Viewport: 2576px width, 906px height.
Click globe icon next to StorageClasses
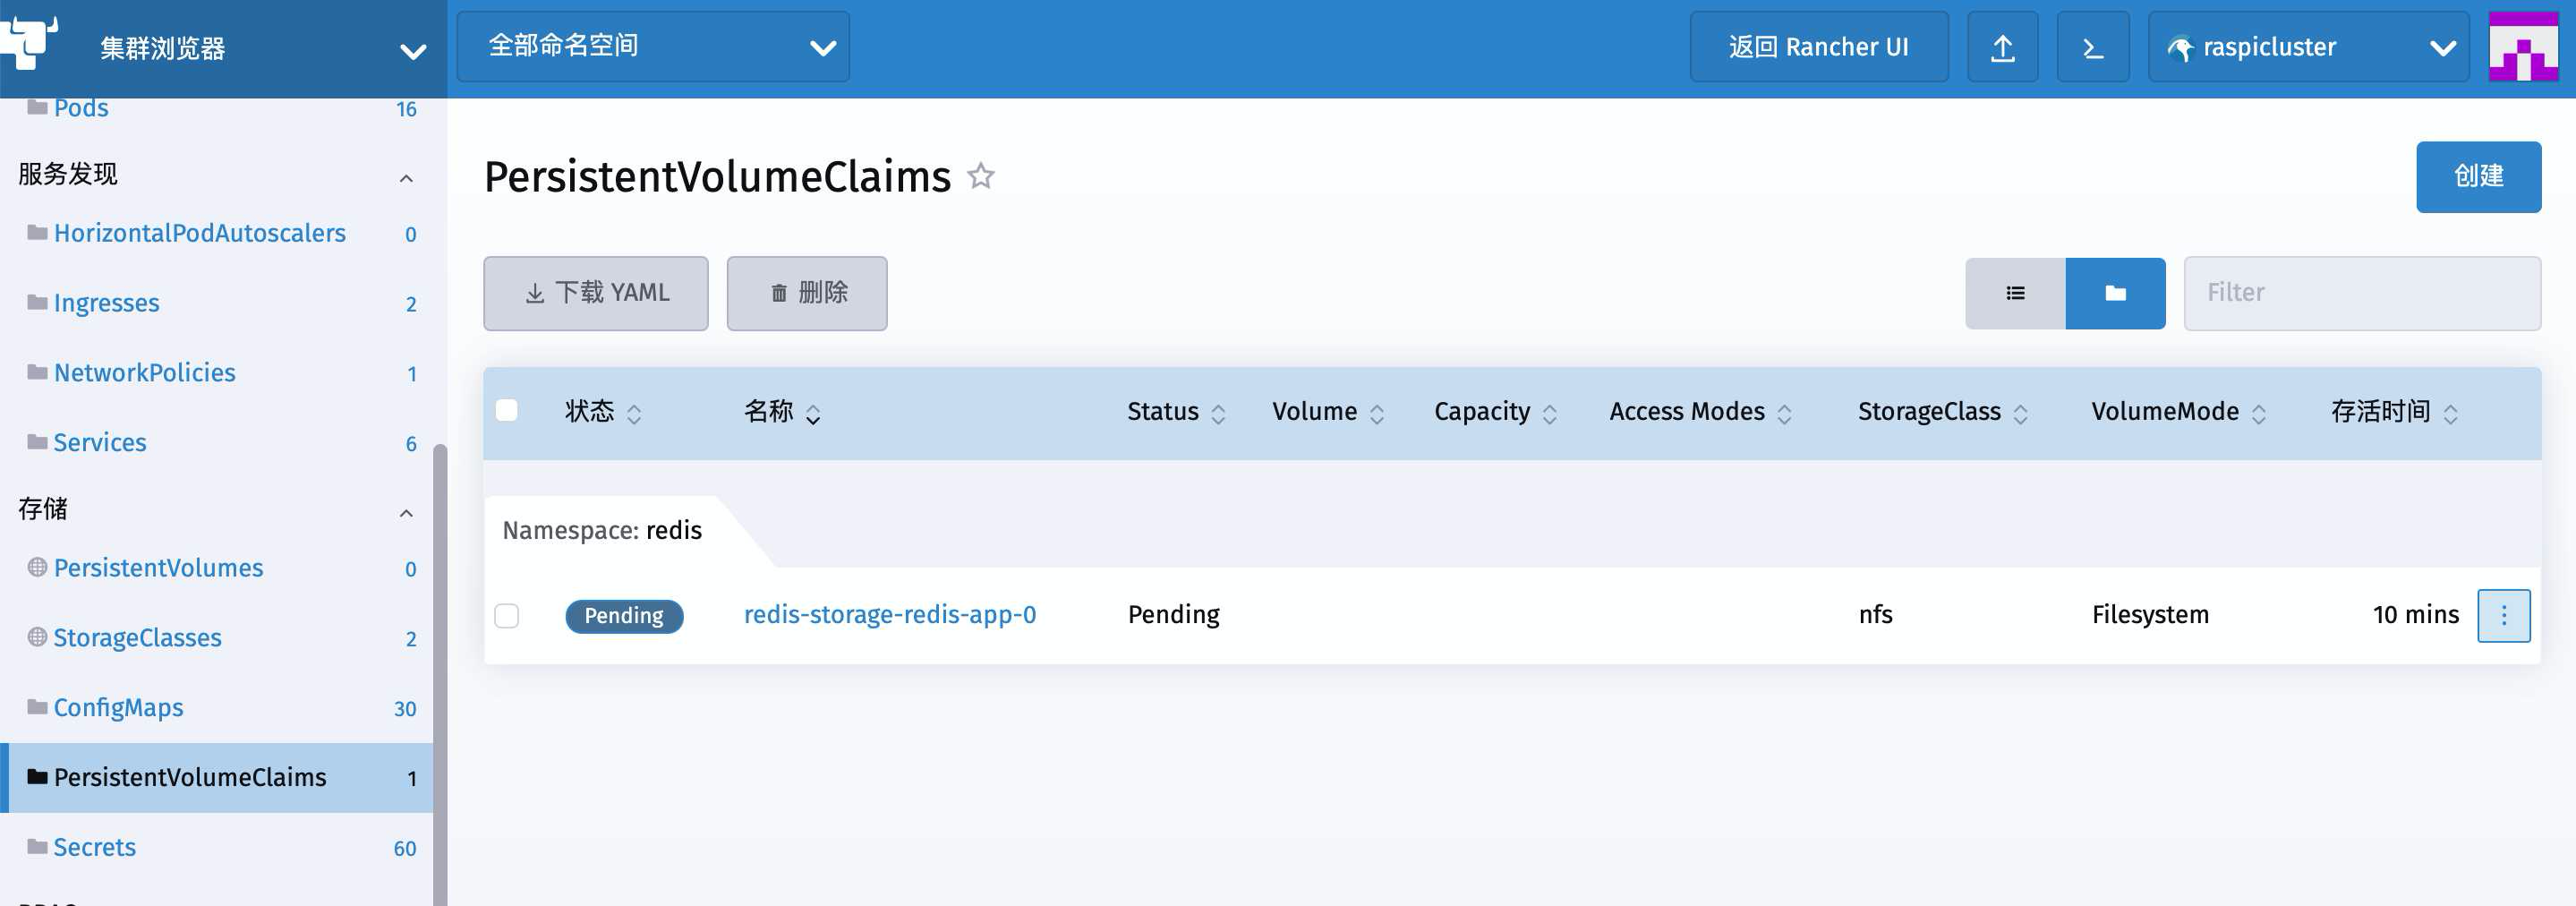pos(37,636)
